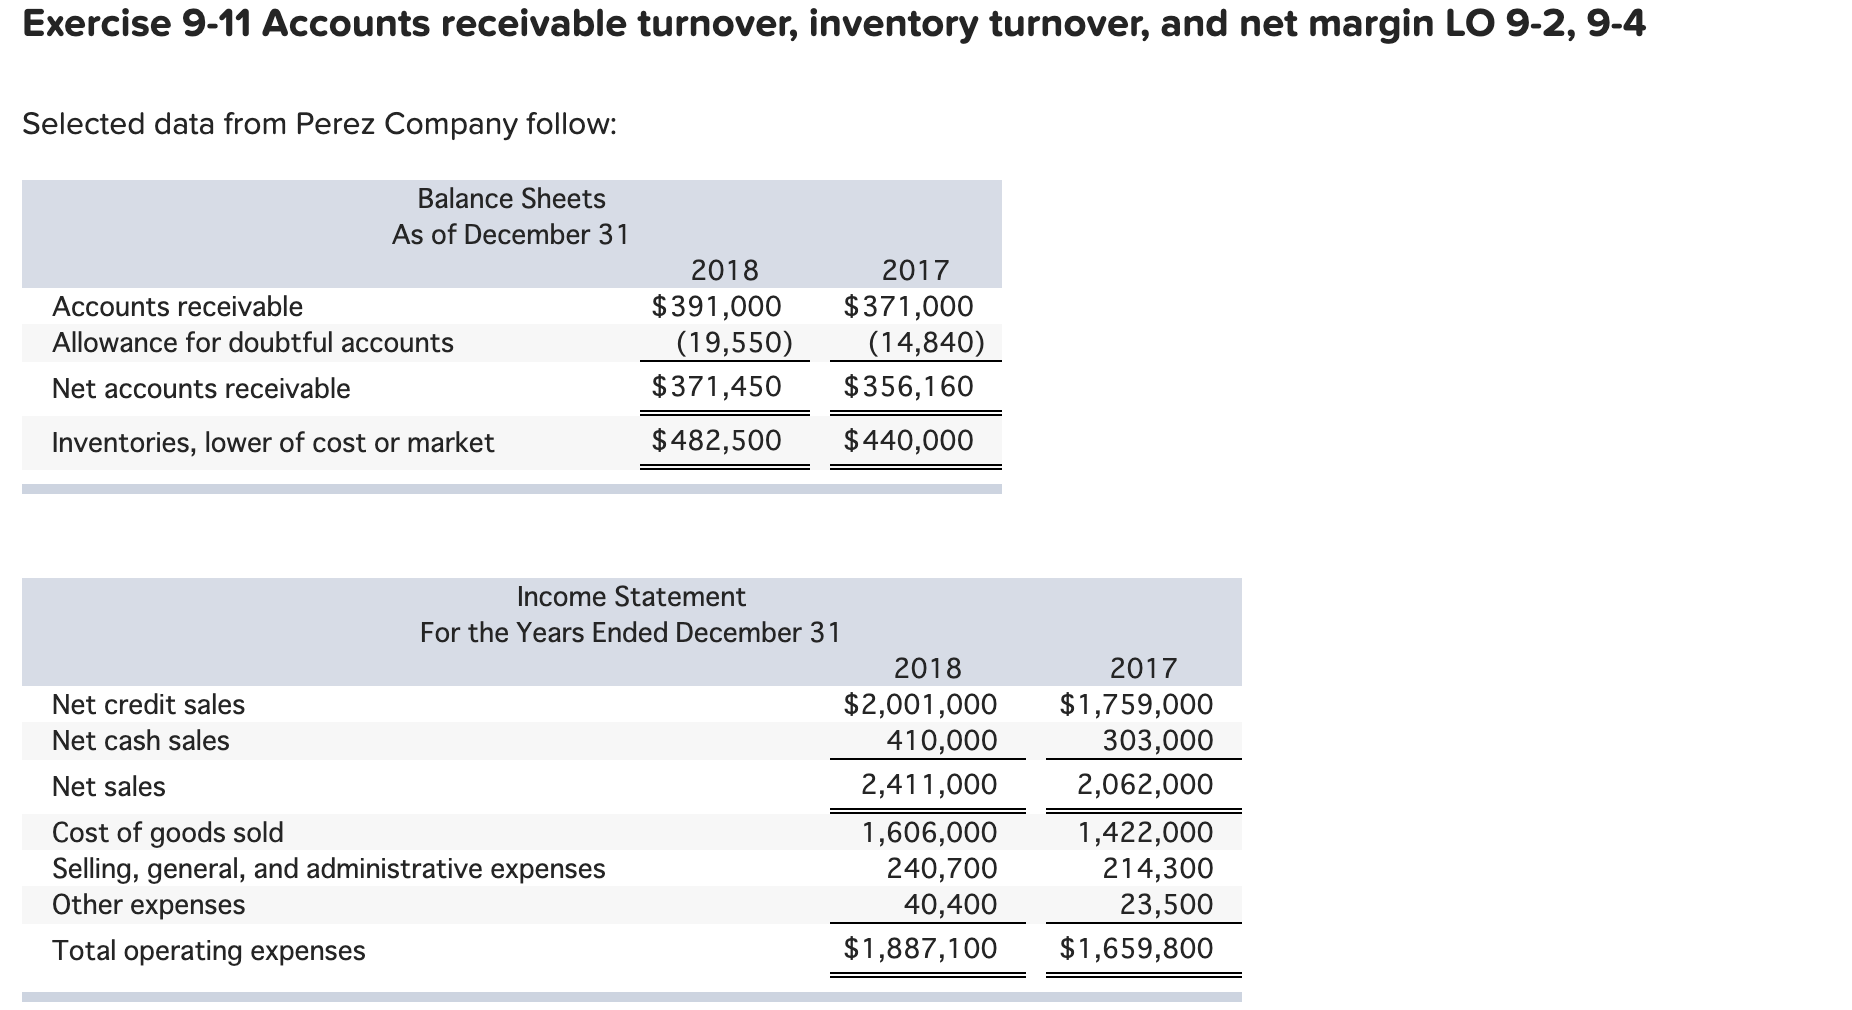This screenshot has height=1010, width=1852.
Task: Select 'Inventories, lower of cost or market' label
Action: (273, 442)
